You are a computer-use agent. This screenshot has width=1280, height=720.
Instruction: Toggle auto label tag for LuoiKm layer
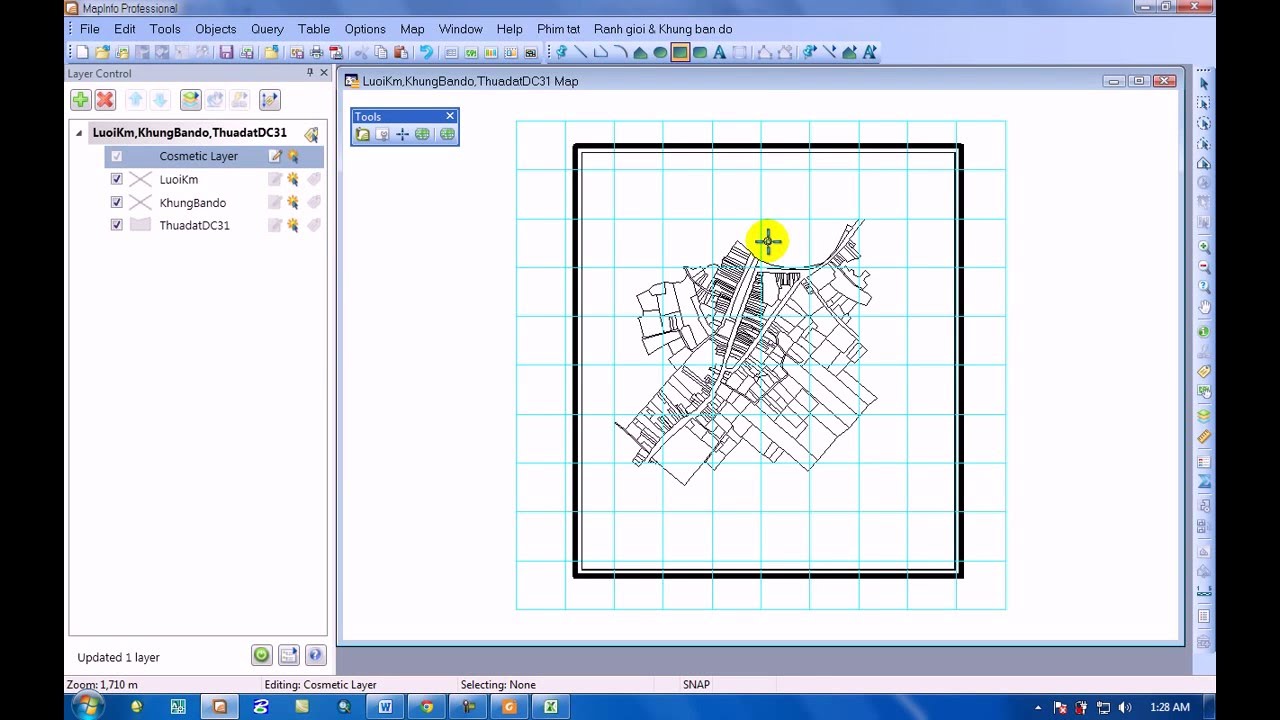click(313, 179)
